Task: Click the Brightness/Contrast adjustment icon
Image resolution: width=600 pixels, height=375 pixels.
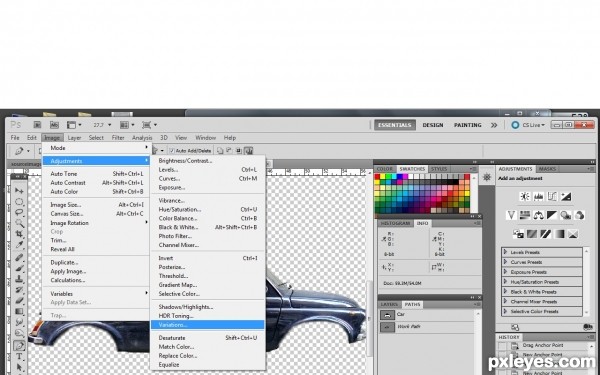Action: pyautogui.click(x=525, y=197)
